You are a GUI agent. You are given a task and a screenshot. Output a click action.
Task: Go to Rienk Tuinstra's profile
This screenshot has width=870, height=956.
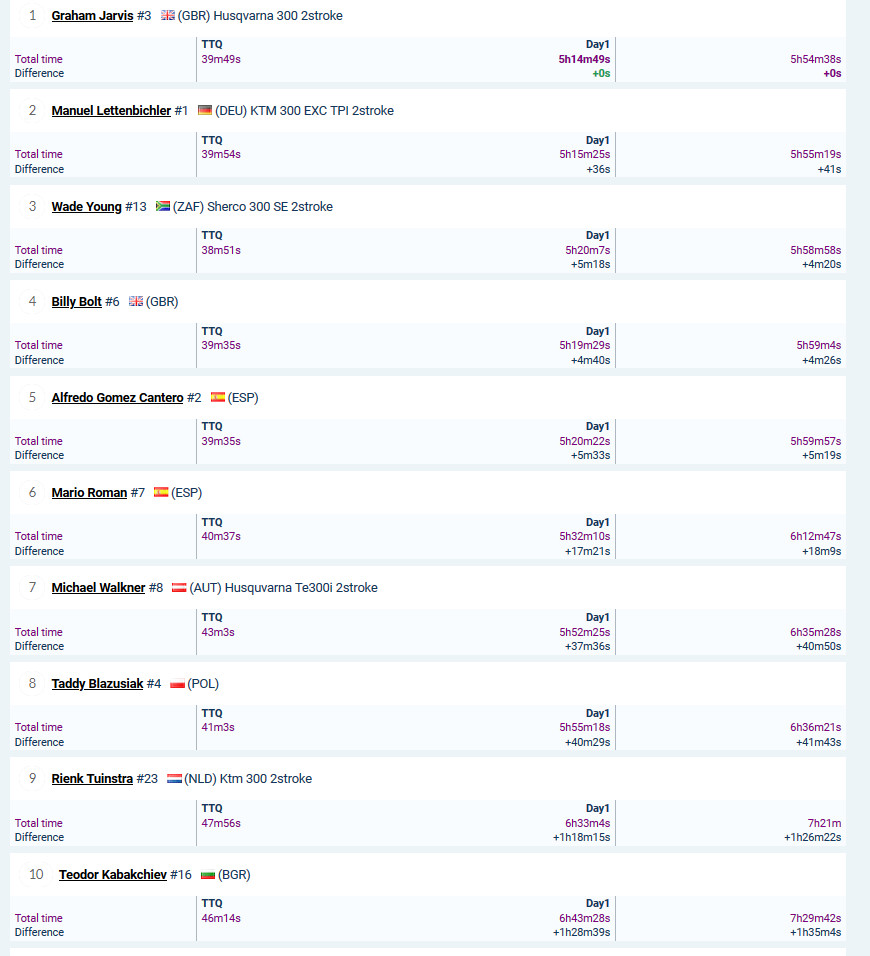[92, 779]
